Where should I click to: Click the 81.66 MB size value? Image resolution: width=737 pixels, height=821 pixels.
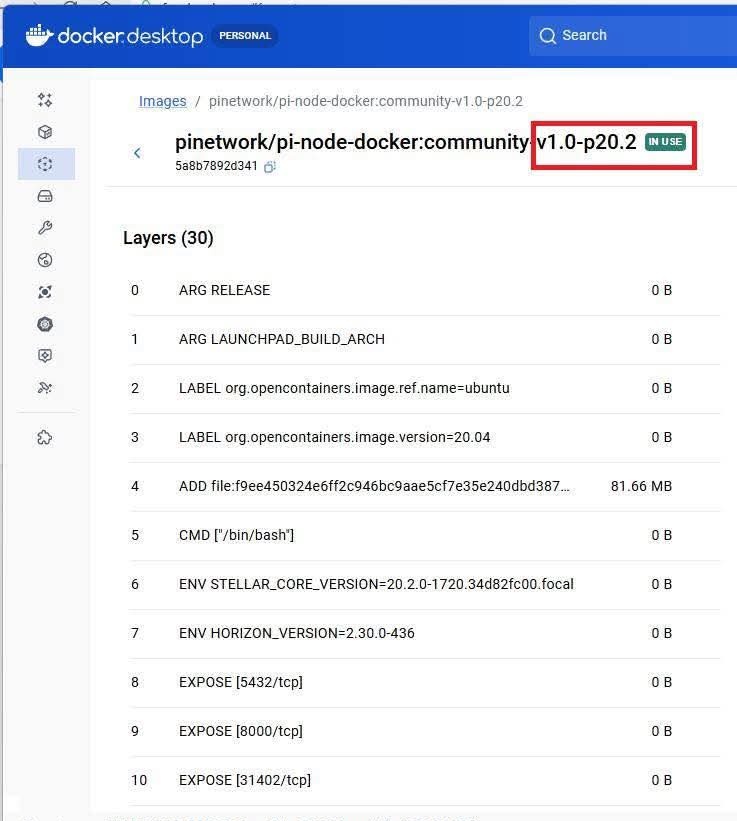[641, 486]
